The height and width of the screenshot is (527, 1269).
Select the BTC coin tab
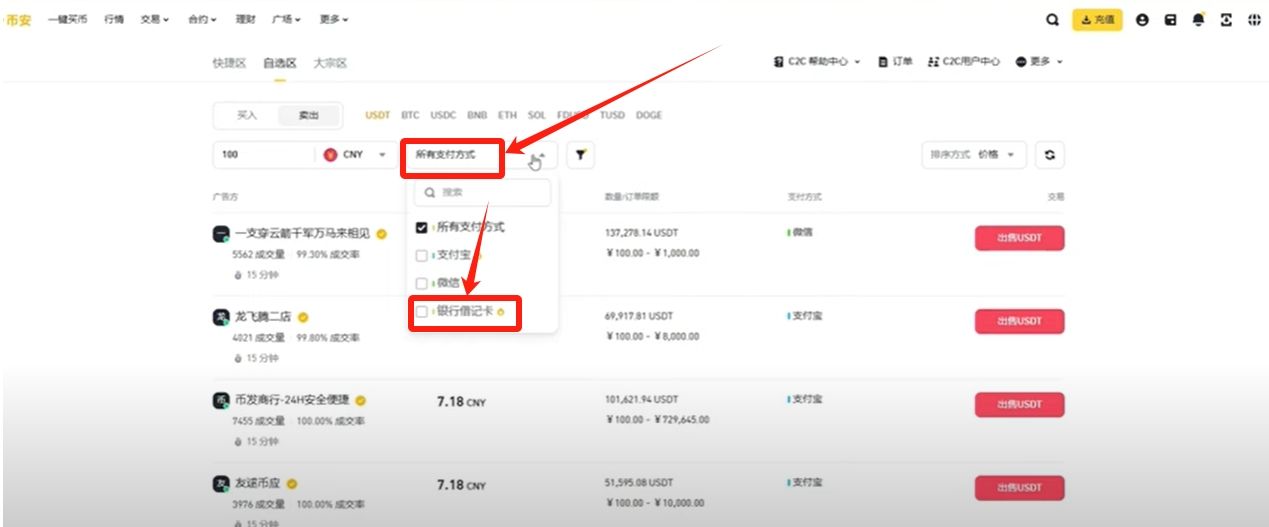click(x=410, y=115)
